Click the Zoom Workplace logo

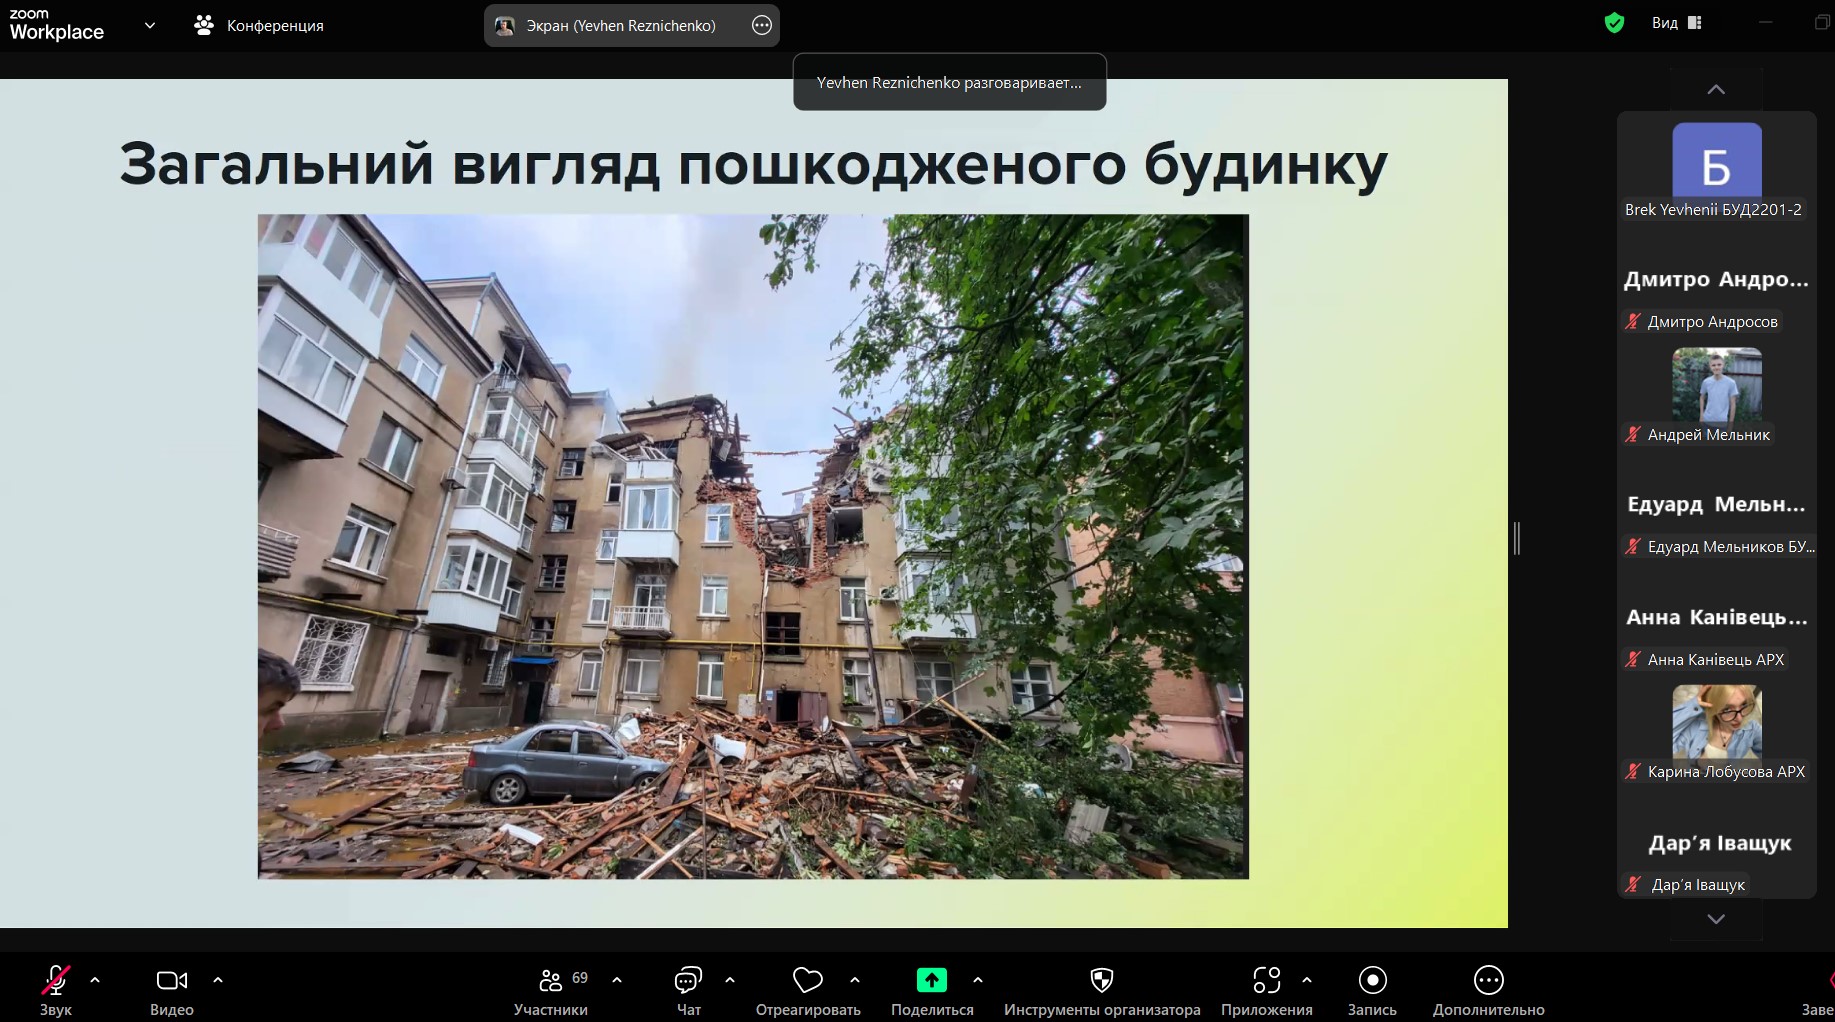57,25
